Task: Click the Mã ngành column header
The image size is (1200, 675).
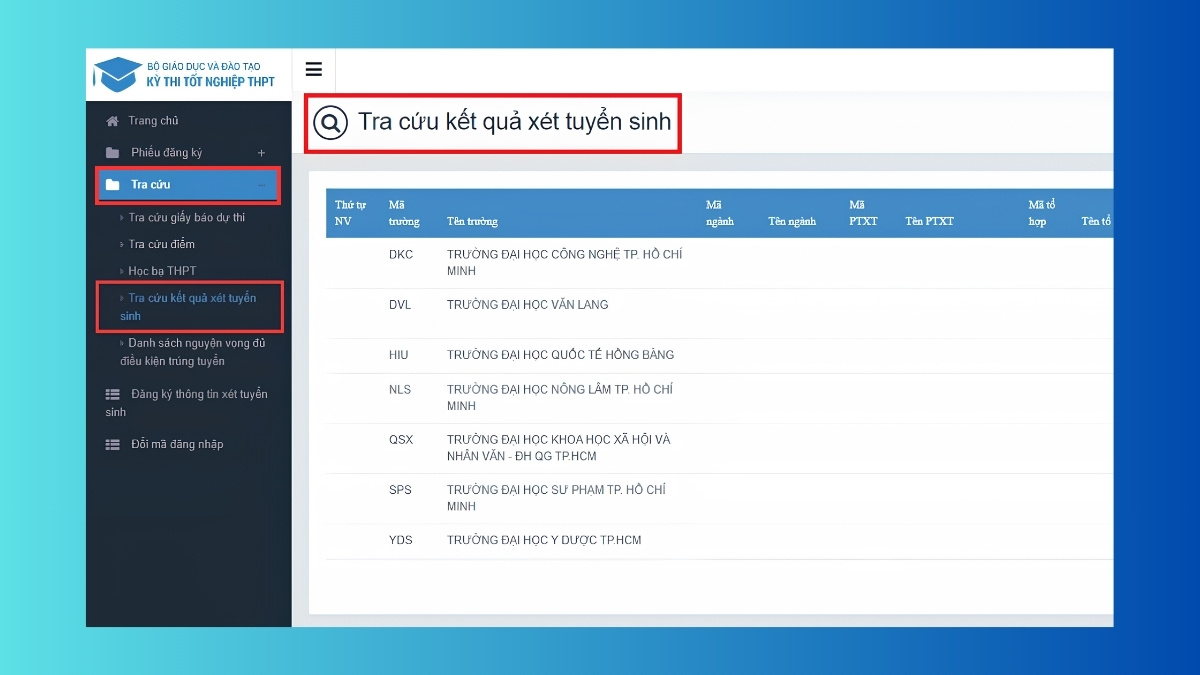Action: pyautogui.click(x=720, y=213)
